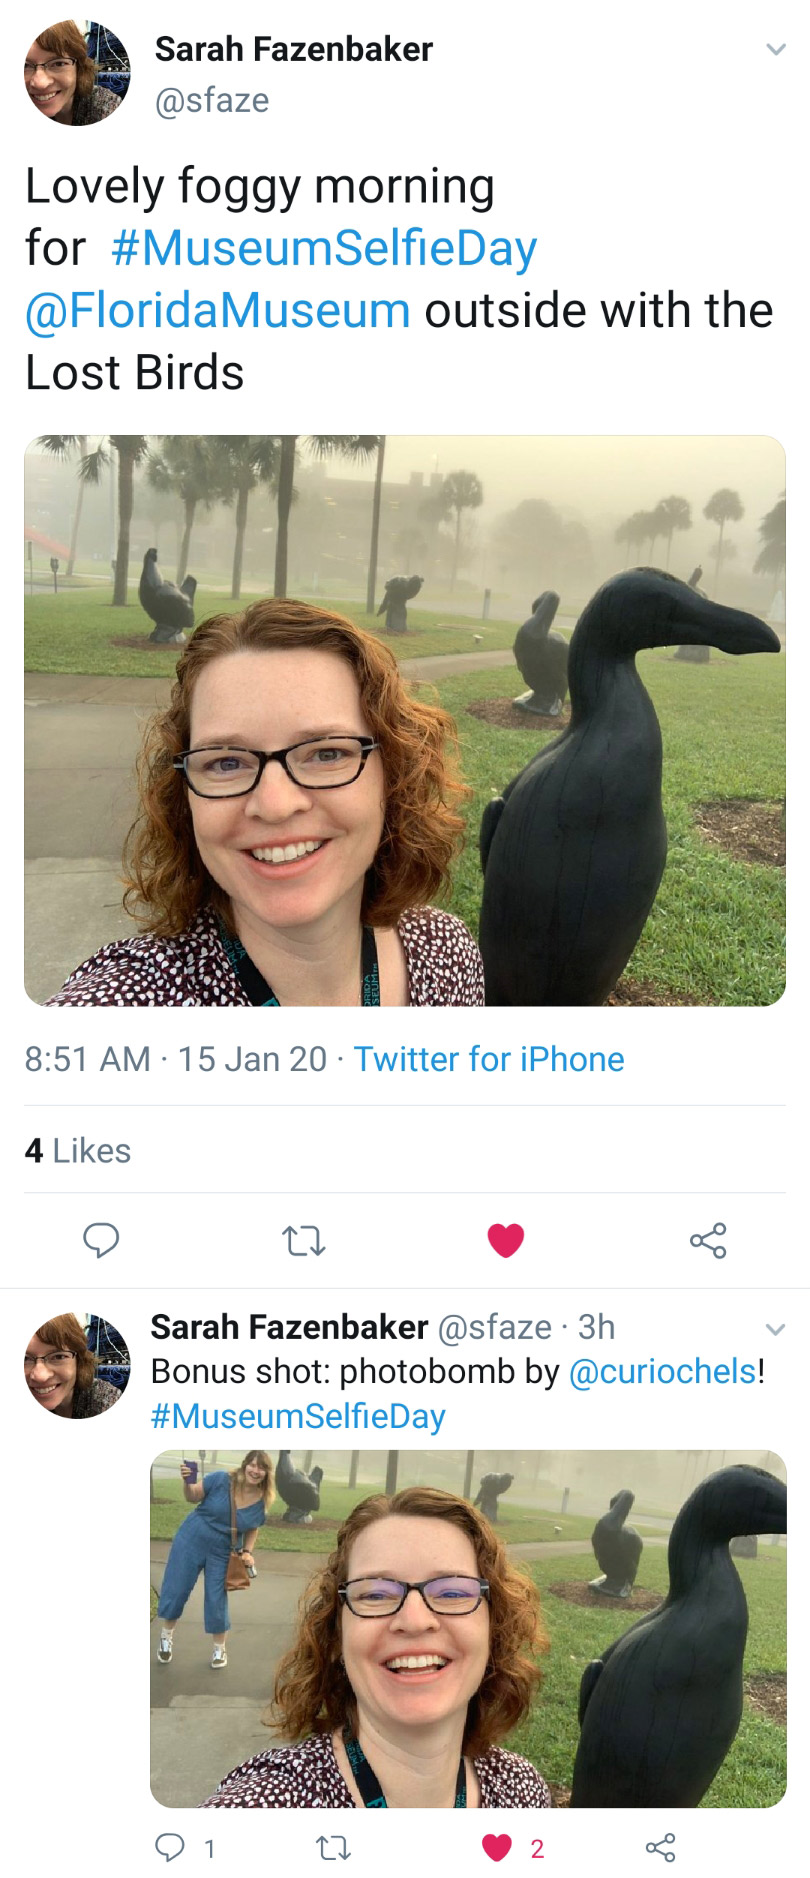Screen dimensions: 810x1878
Task: Open the #MuseumSelfieDay hashtag in main tweet
Action: point(324,248)
